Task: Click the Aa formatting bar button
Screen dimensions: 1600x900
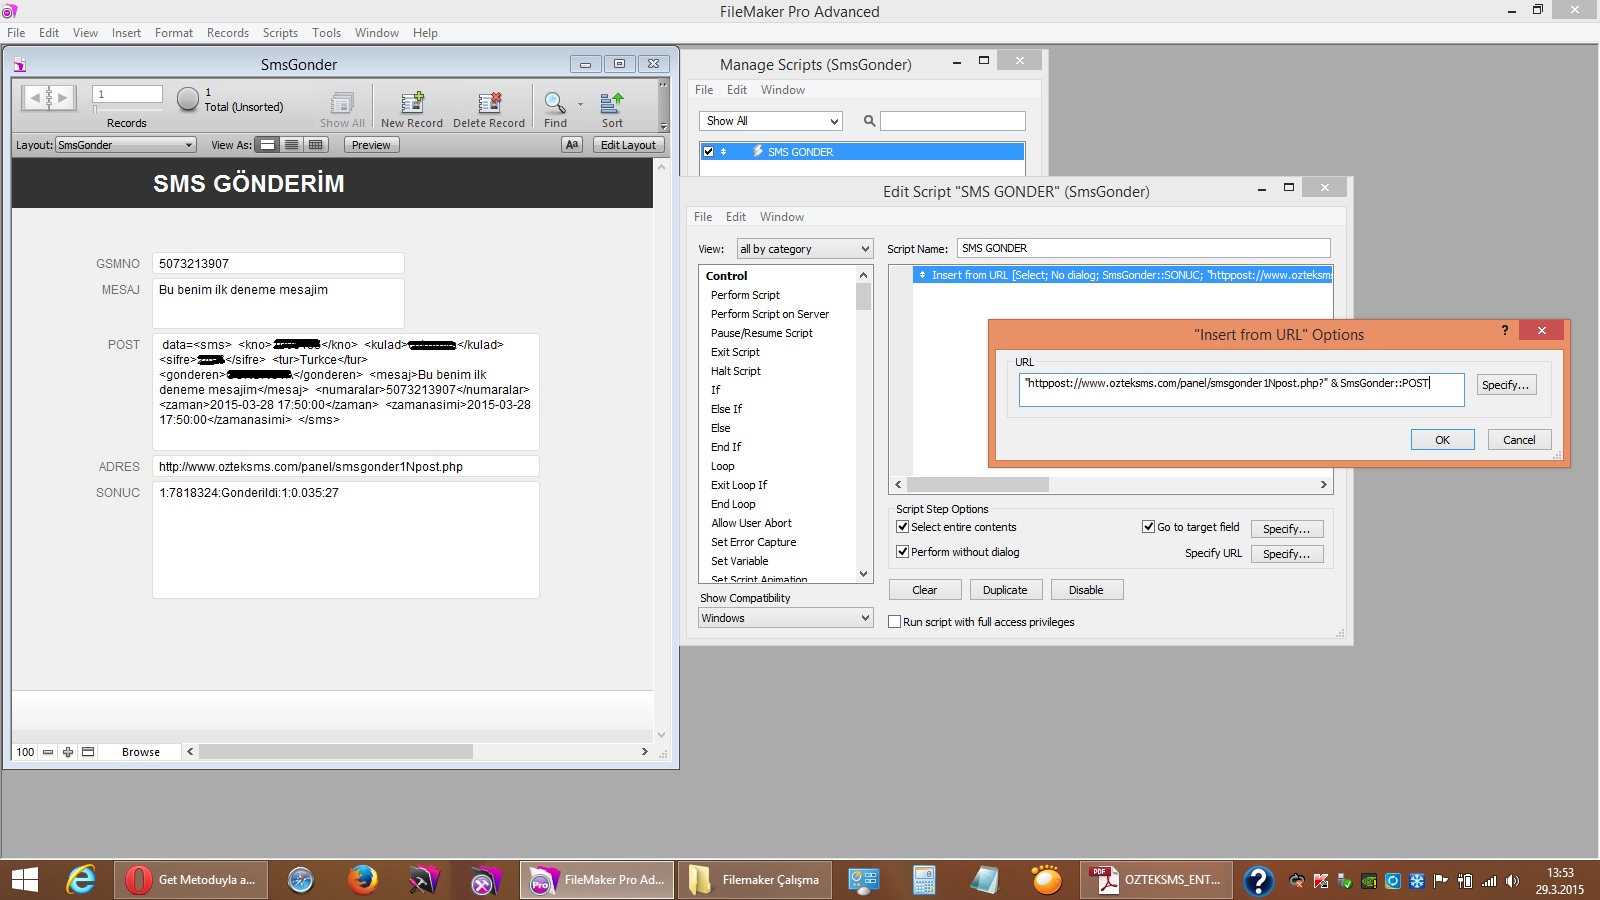Action: [572, 145]
